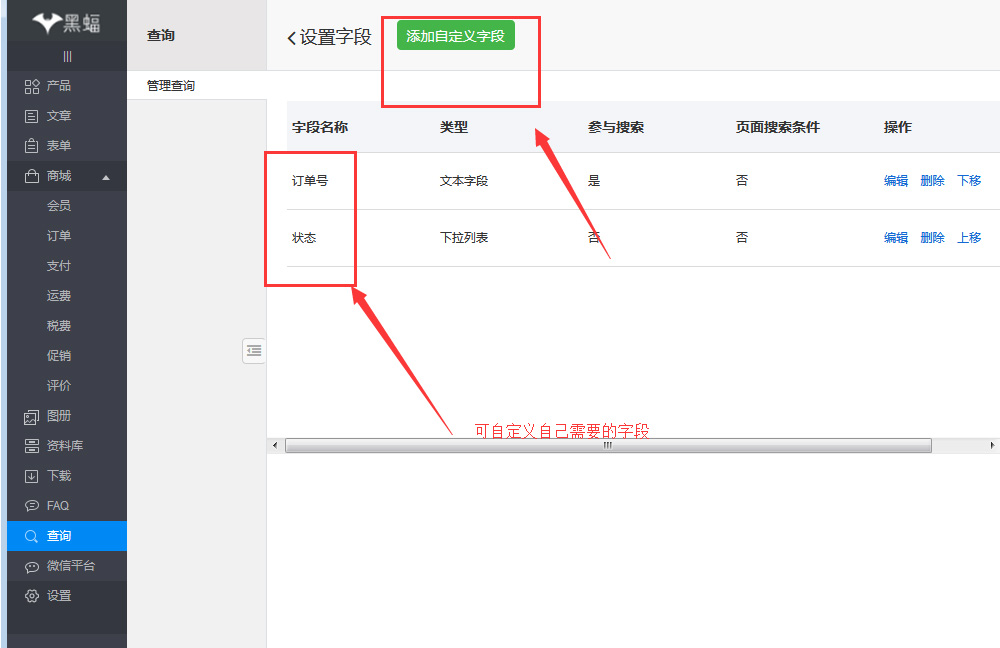Click the 图册 gallery icon
This screenshot has width=1000, height=648.
point(32,416)
